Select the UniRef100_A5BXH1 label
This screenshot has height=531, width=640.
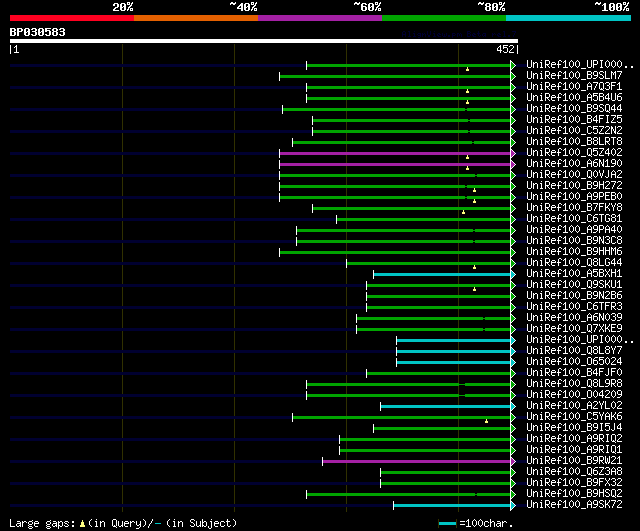coord(574,274)
